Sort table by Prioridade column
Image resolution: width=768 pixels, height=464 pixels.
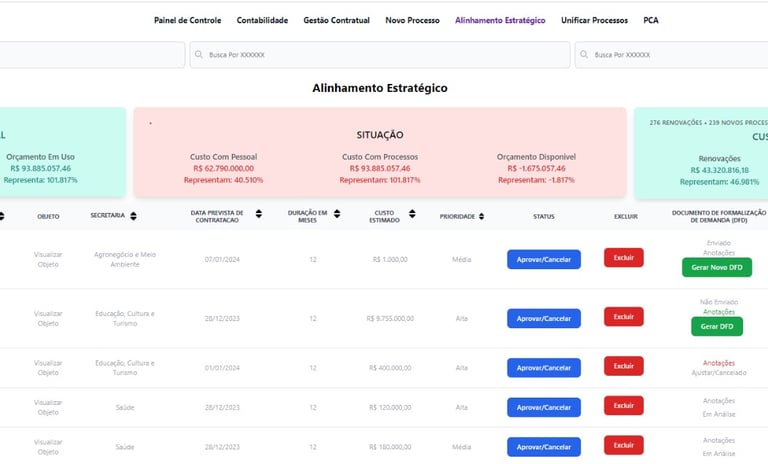(x=482, y=216)
